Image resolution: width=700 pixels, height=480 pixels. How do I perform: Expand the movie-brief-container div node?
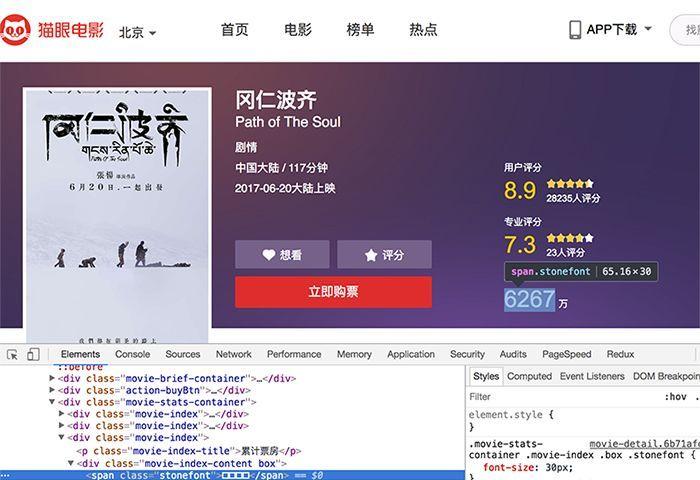[x=52, y=378]
